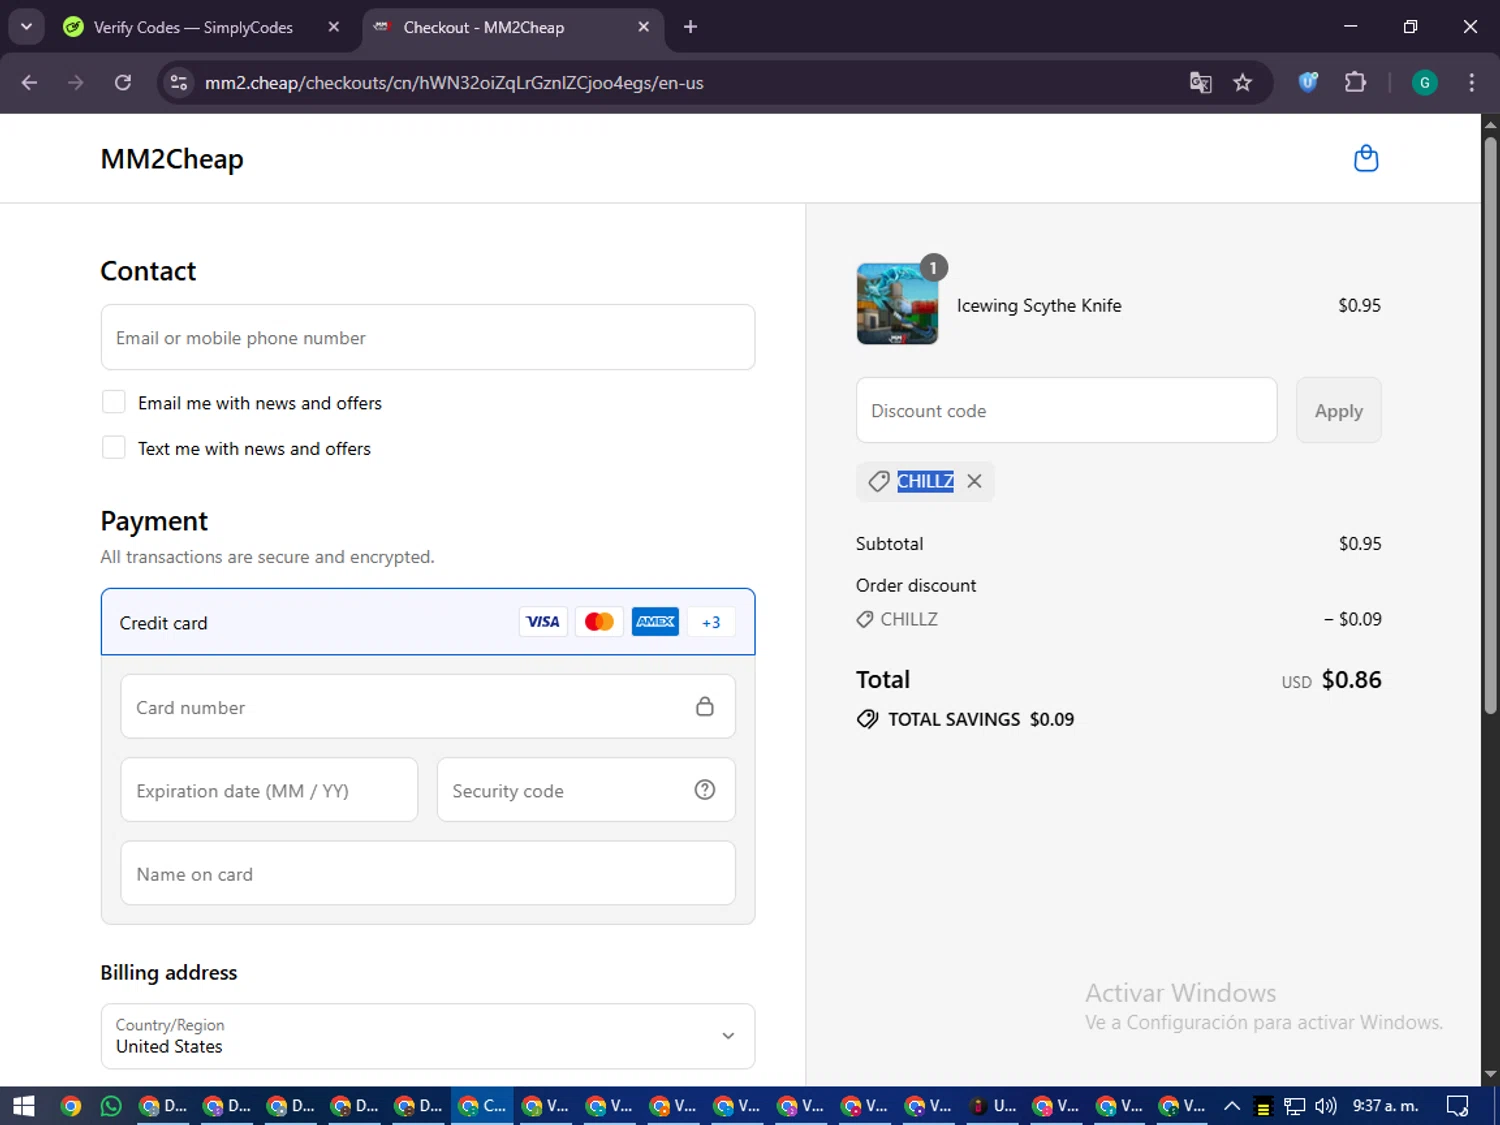Remove the CHILLZ discount code tag
This screenshot has width=1500, height=1125.
pos(974,481)
